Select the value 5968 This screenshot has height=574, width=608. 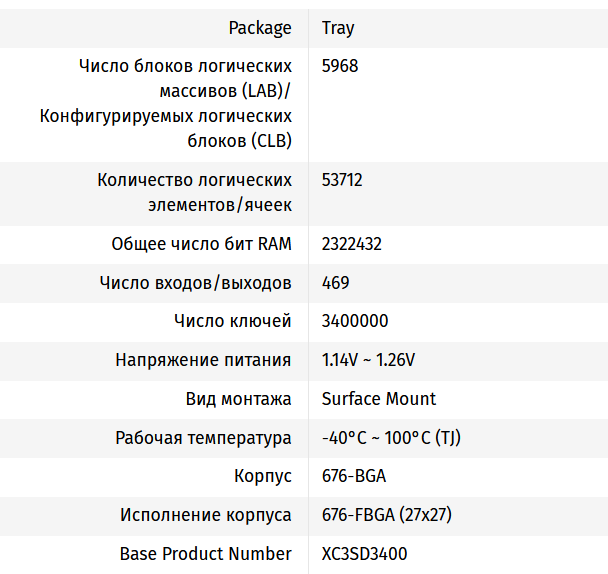point(340,66)
